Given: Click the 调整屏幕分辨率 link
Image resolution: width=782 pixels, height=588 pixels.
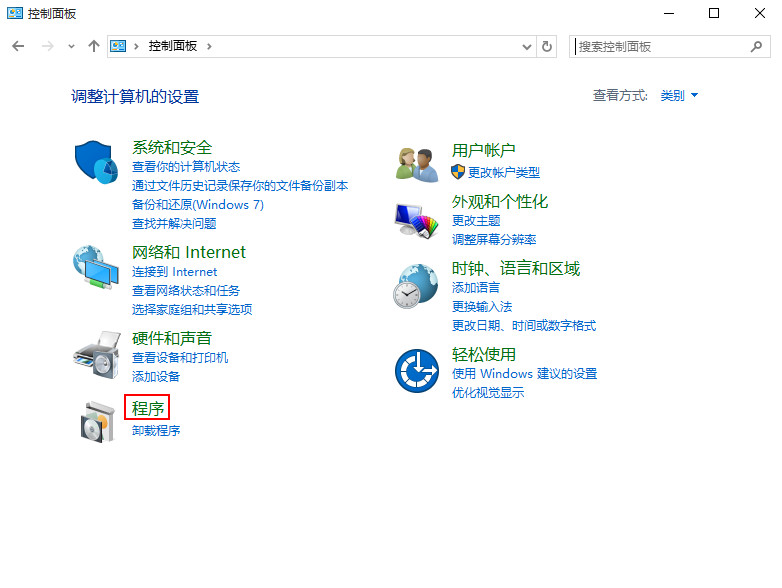Looking at the screenshot, I should coord(494,239).
